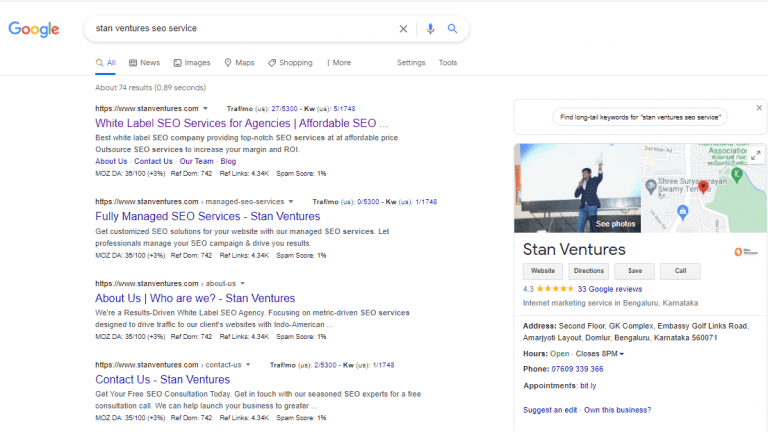Click the Save button
The height and width of the screenshot is (432, 768).
635,271
